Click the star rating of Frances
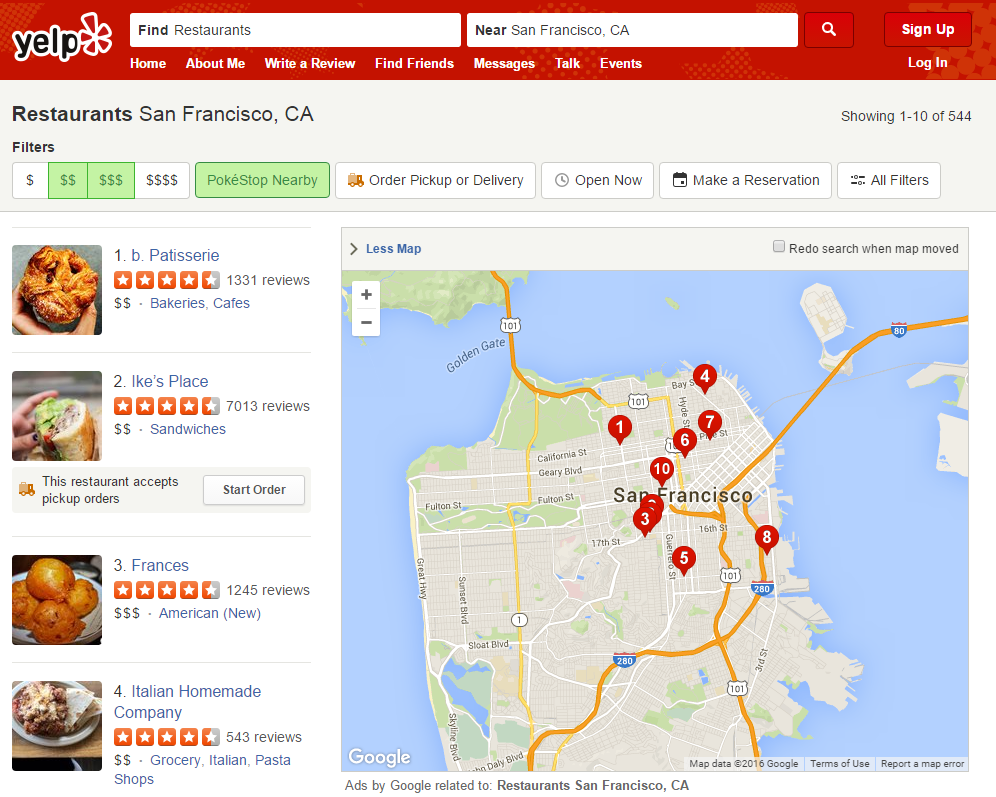The width and height of the screenshot is (996, 797). pos(167,590)
